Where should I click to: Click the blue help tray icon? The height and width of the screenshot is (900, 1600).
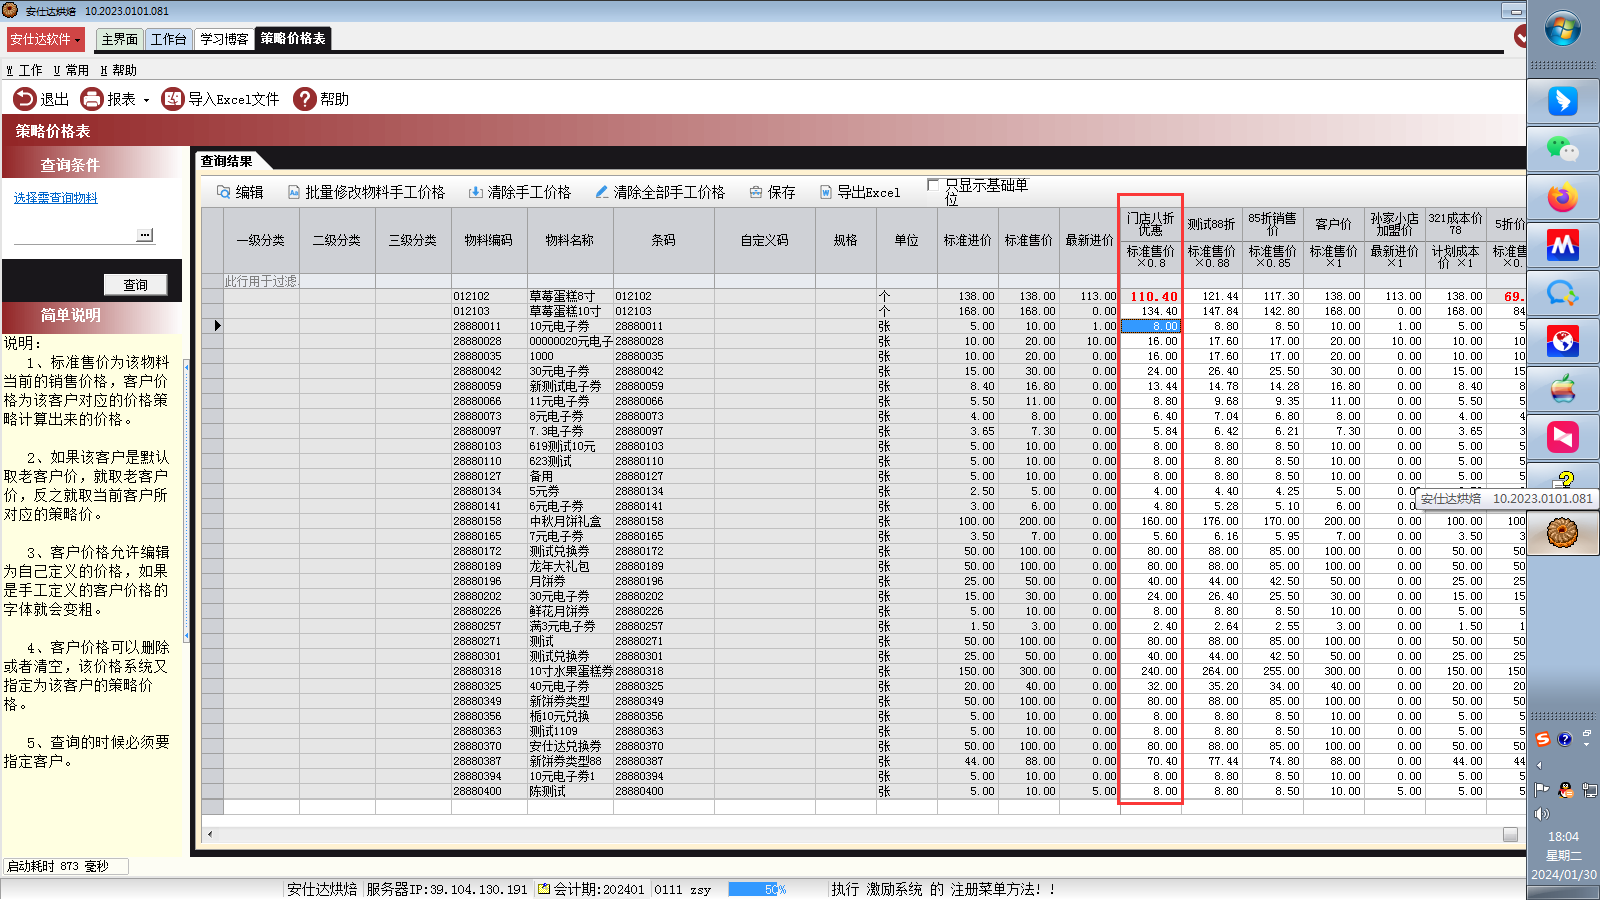click(1565, 739)
